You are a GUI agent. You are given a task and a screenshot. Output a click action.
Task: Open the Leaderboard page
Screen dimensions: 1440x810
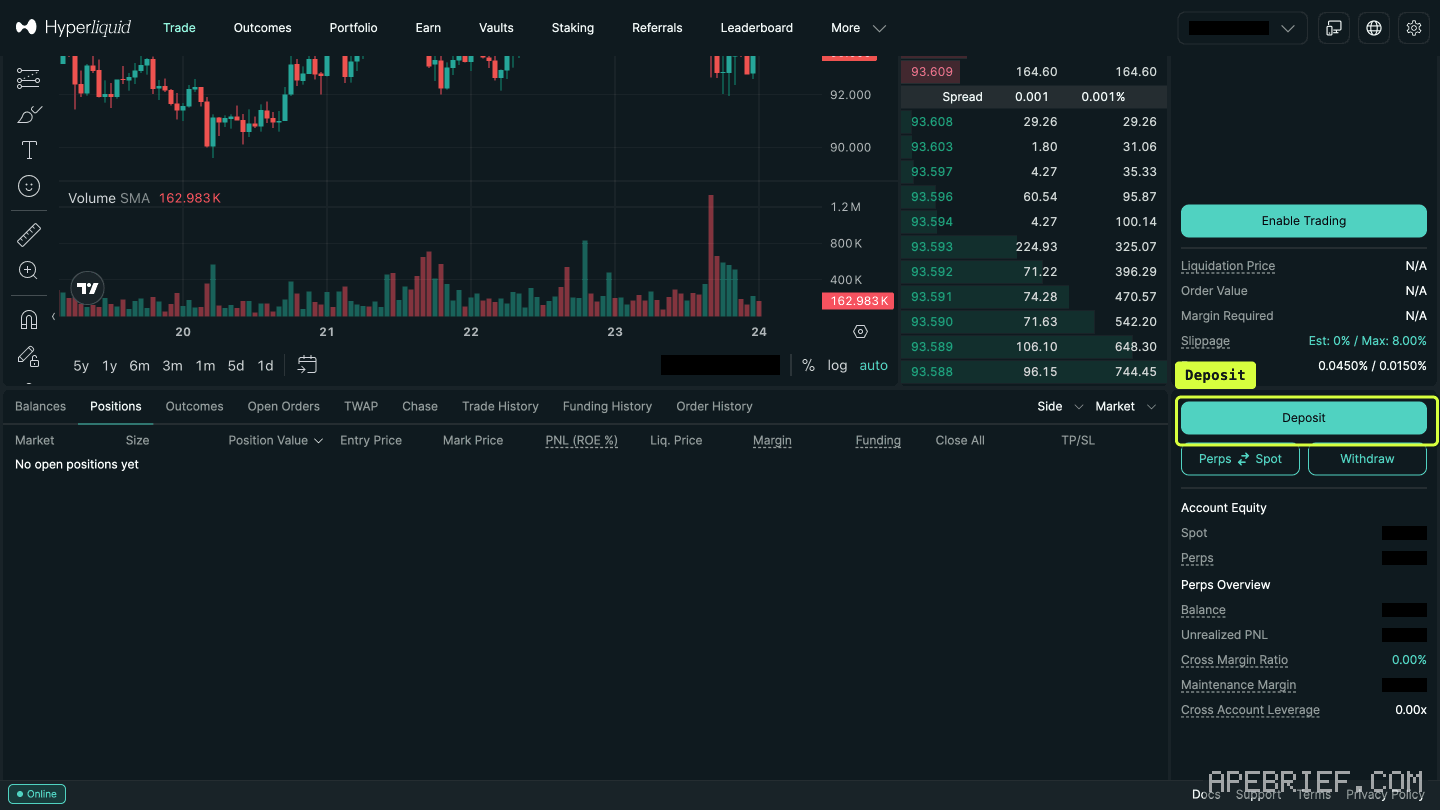756,28
